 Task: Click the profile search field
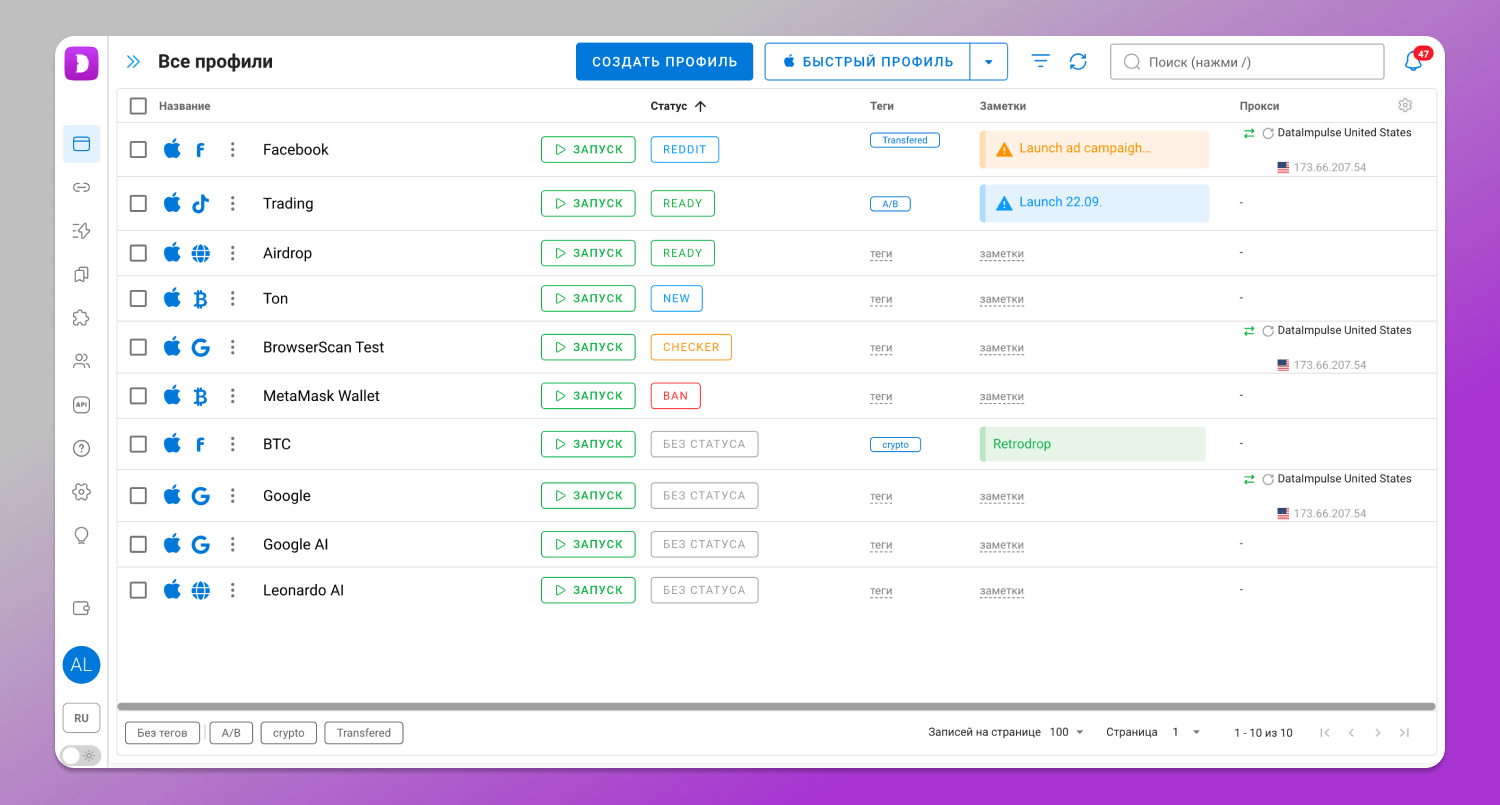[1247, 62]
